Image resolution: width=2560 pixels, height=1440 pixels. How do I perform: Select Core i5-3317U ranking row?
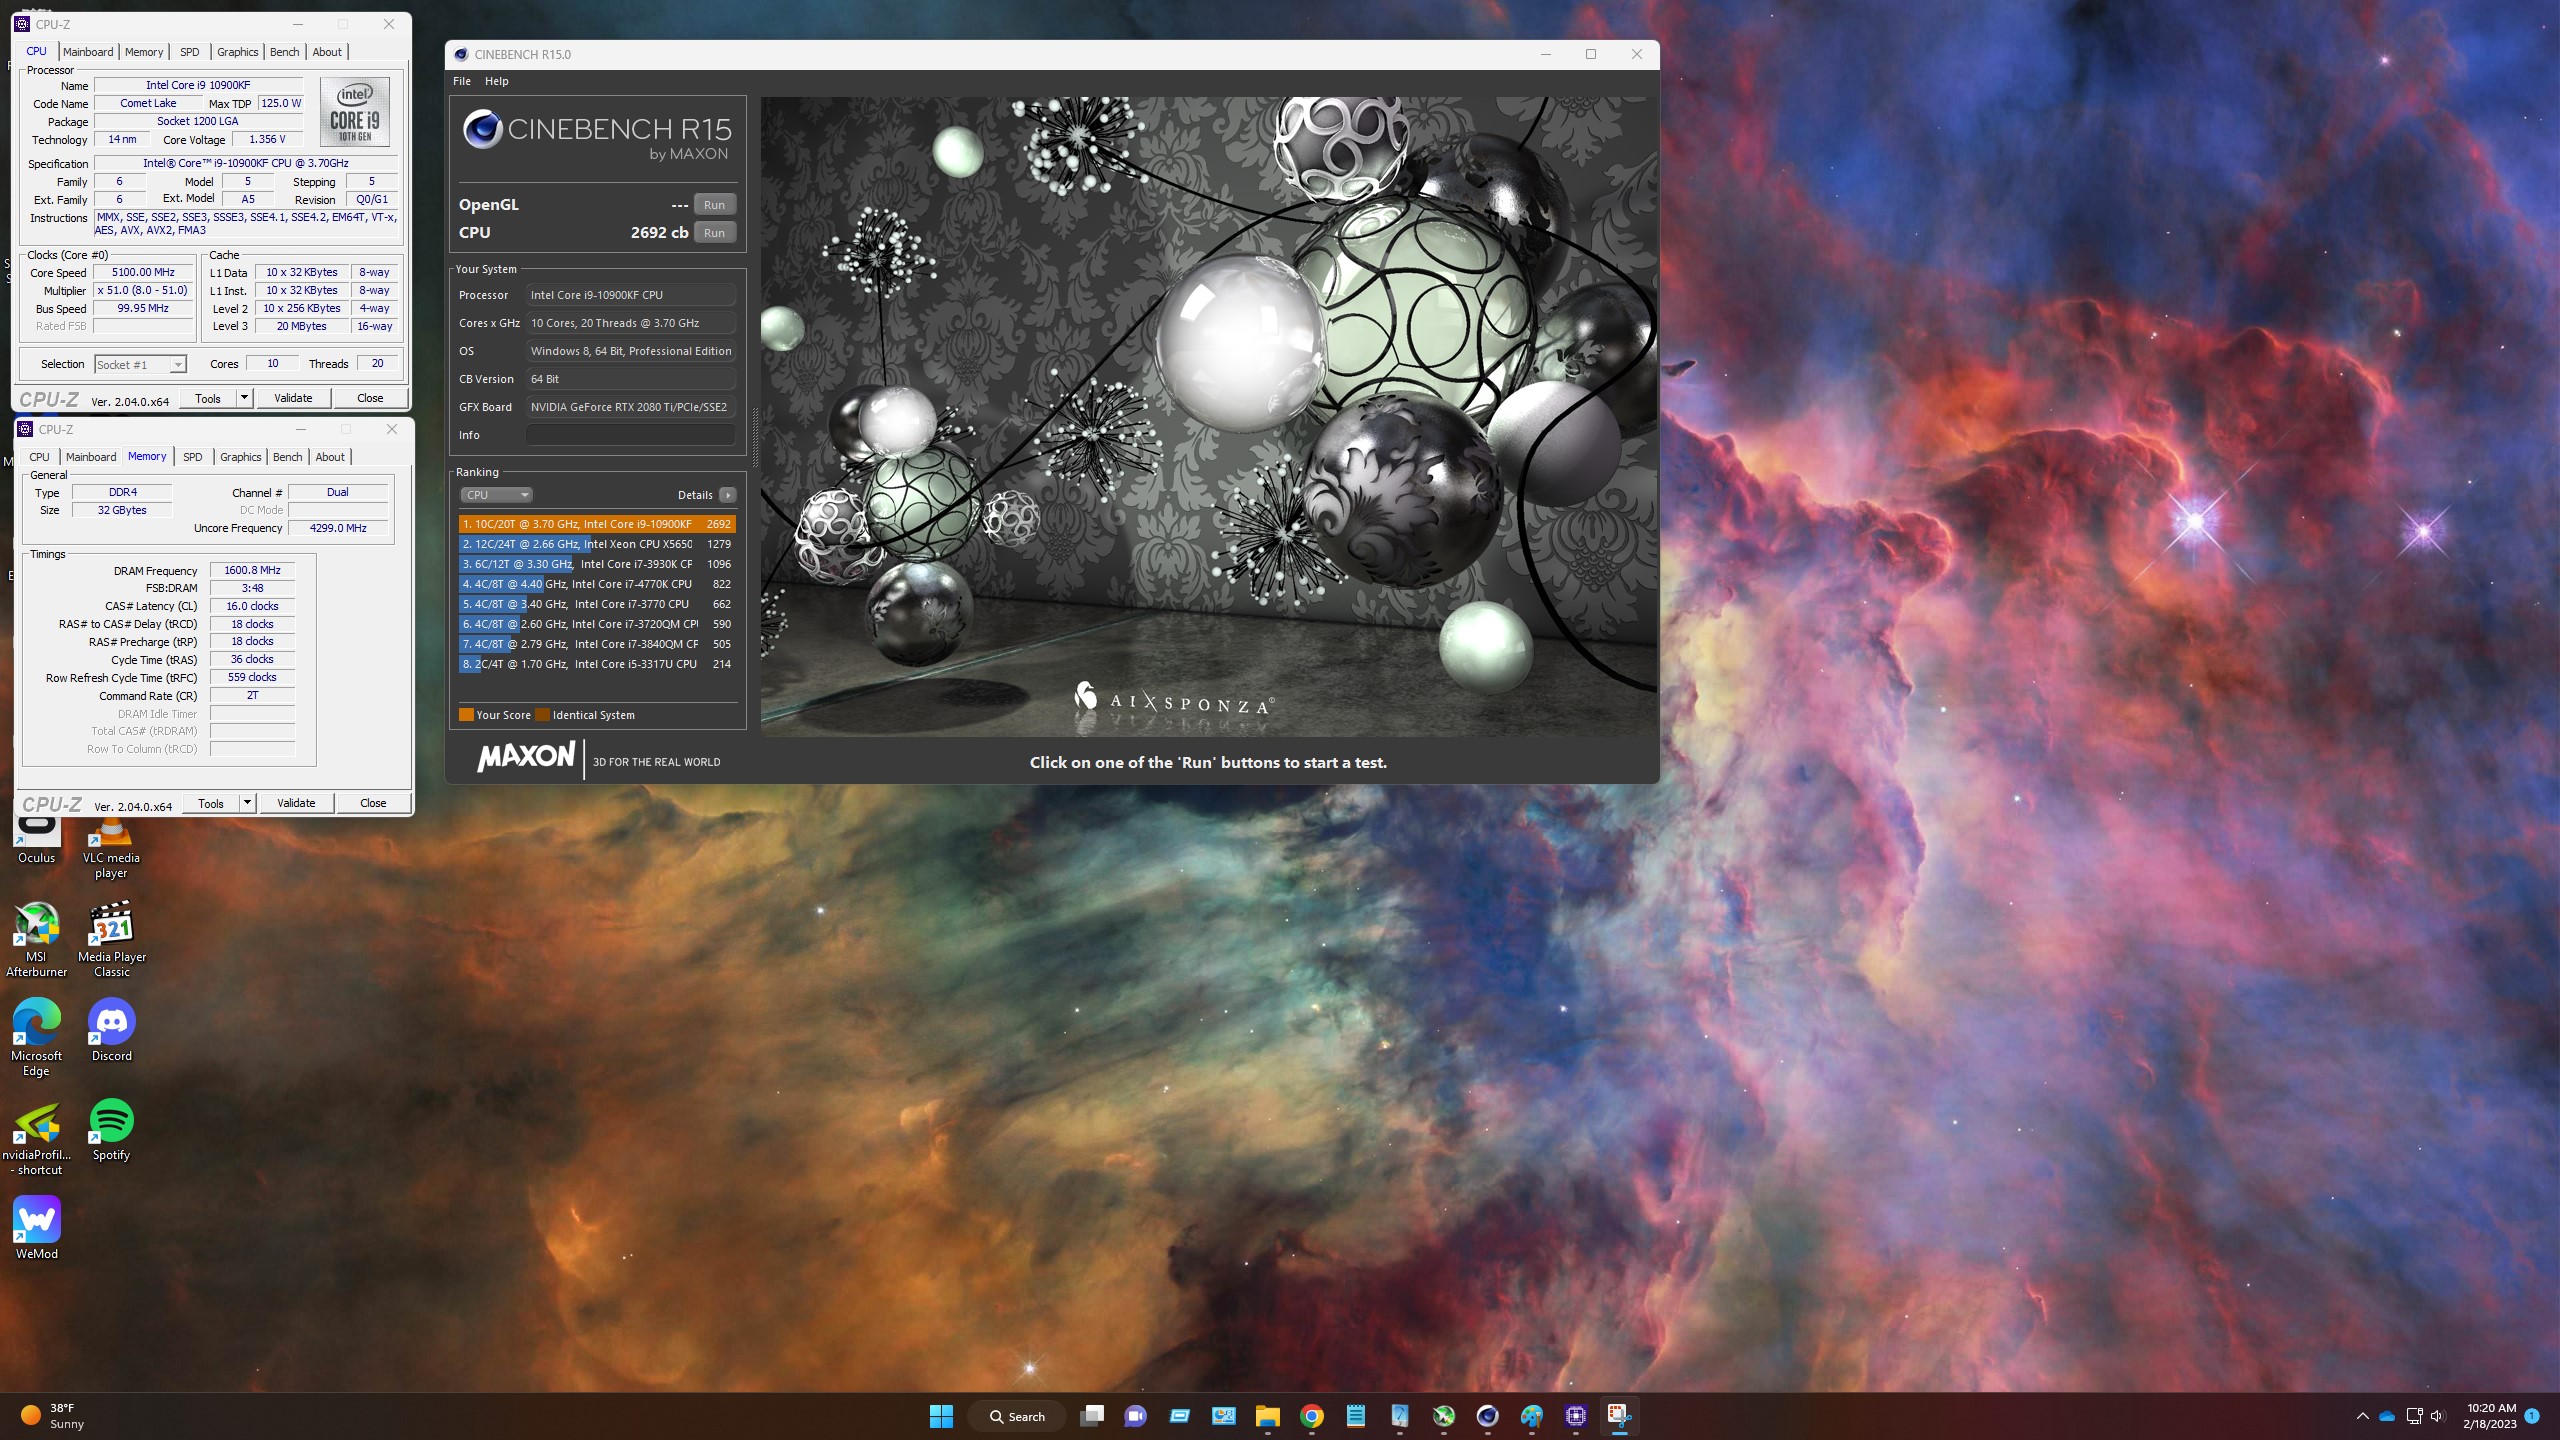coord(597,664)
